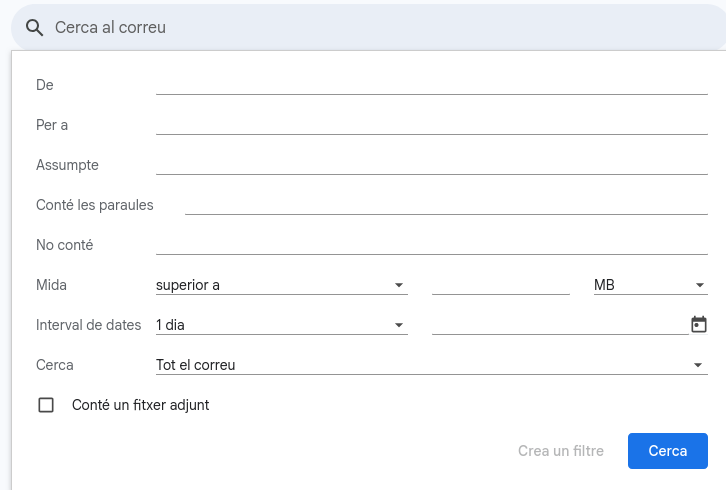Image resolution: width=726 pixels, height=490 pixels.
Task: Click the 'Crea un filtre' button
Action: tap(561, 451)
